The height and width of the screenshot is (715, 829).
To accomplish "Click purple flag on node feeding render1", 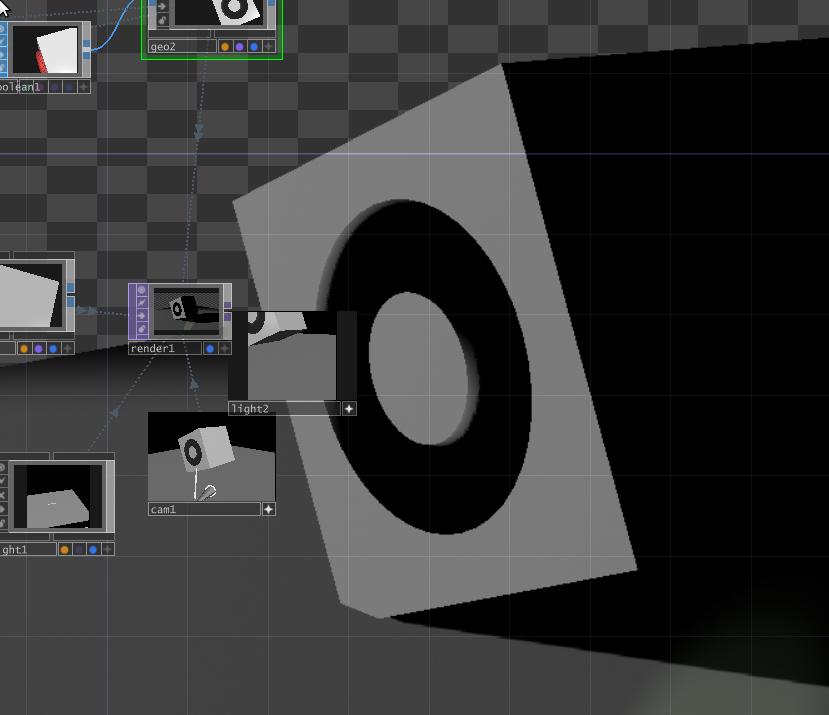I will point(39,349).
